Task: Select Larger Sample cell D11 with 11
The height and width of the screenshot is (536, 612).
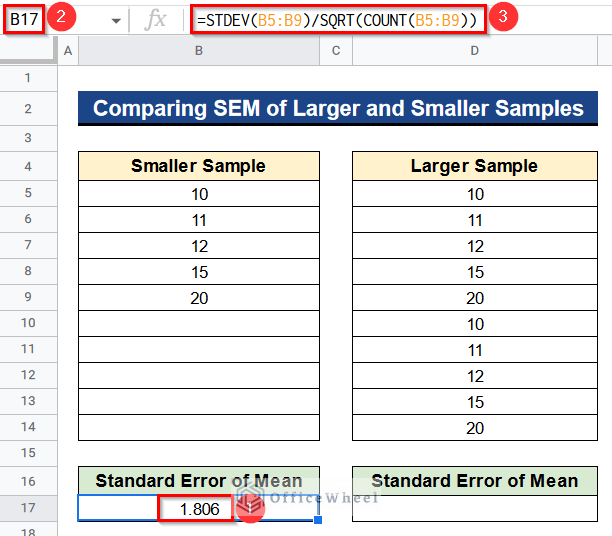Action: coord(475,350)
